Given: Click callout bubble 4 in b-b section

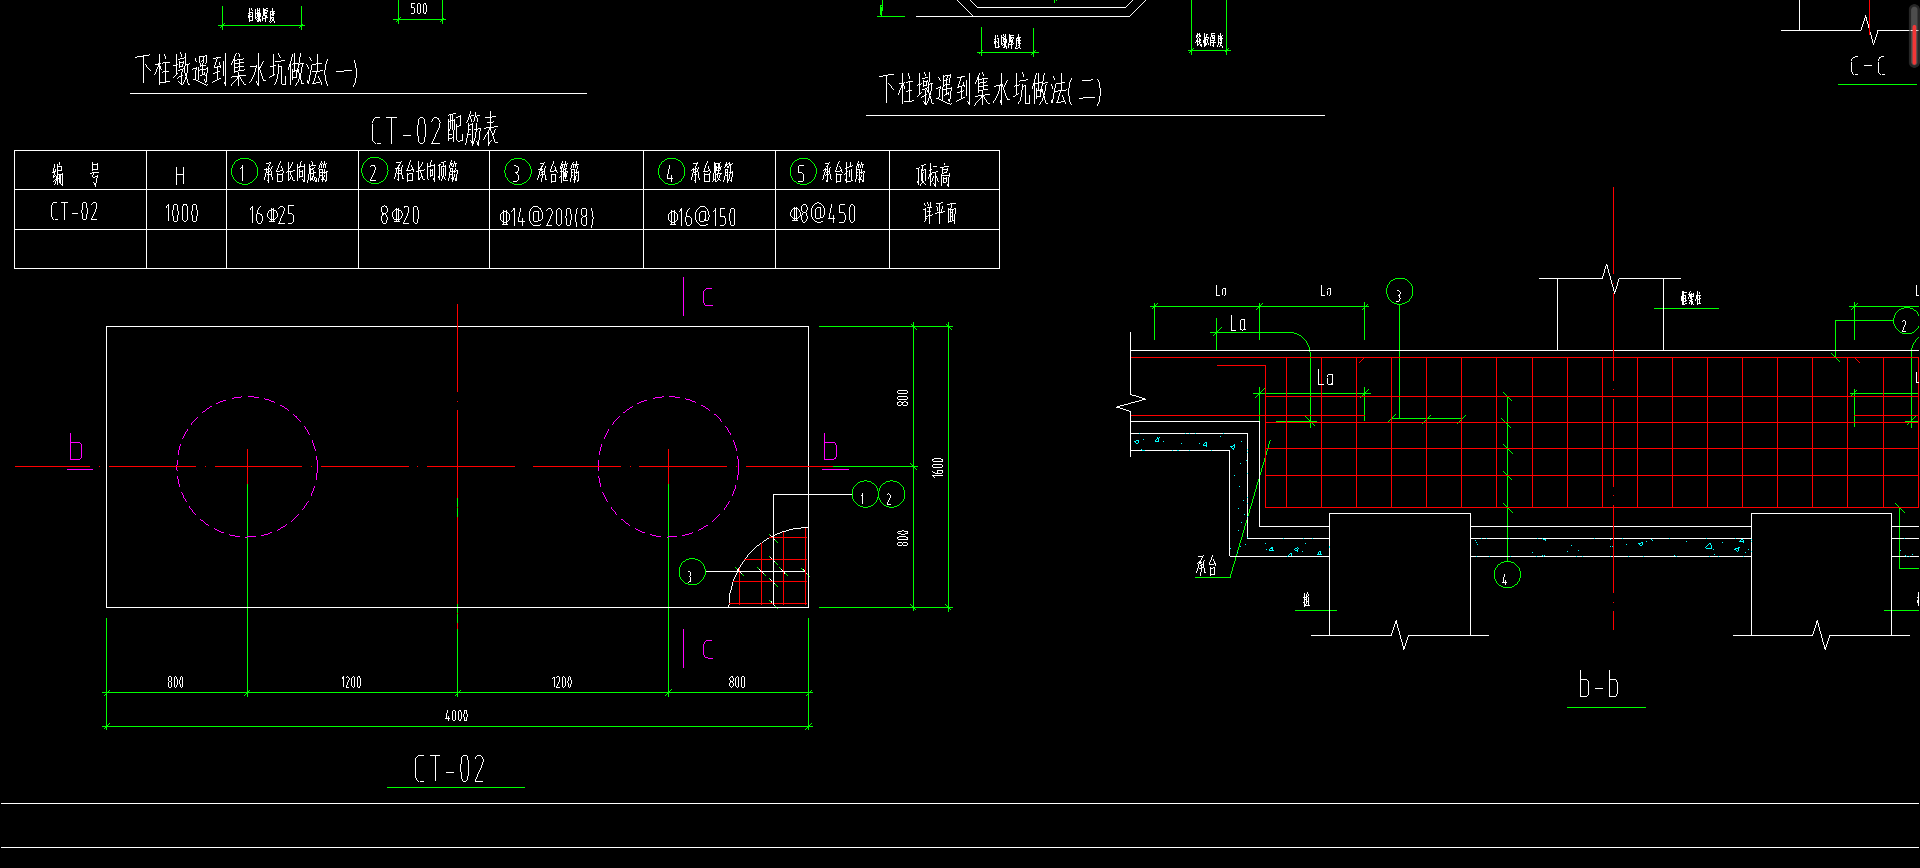Looking at the screenshot, I should click(1507, 575).
